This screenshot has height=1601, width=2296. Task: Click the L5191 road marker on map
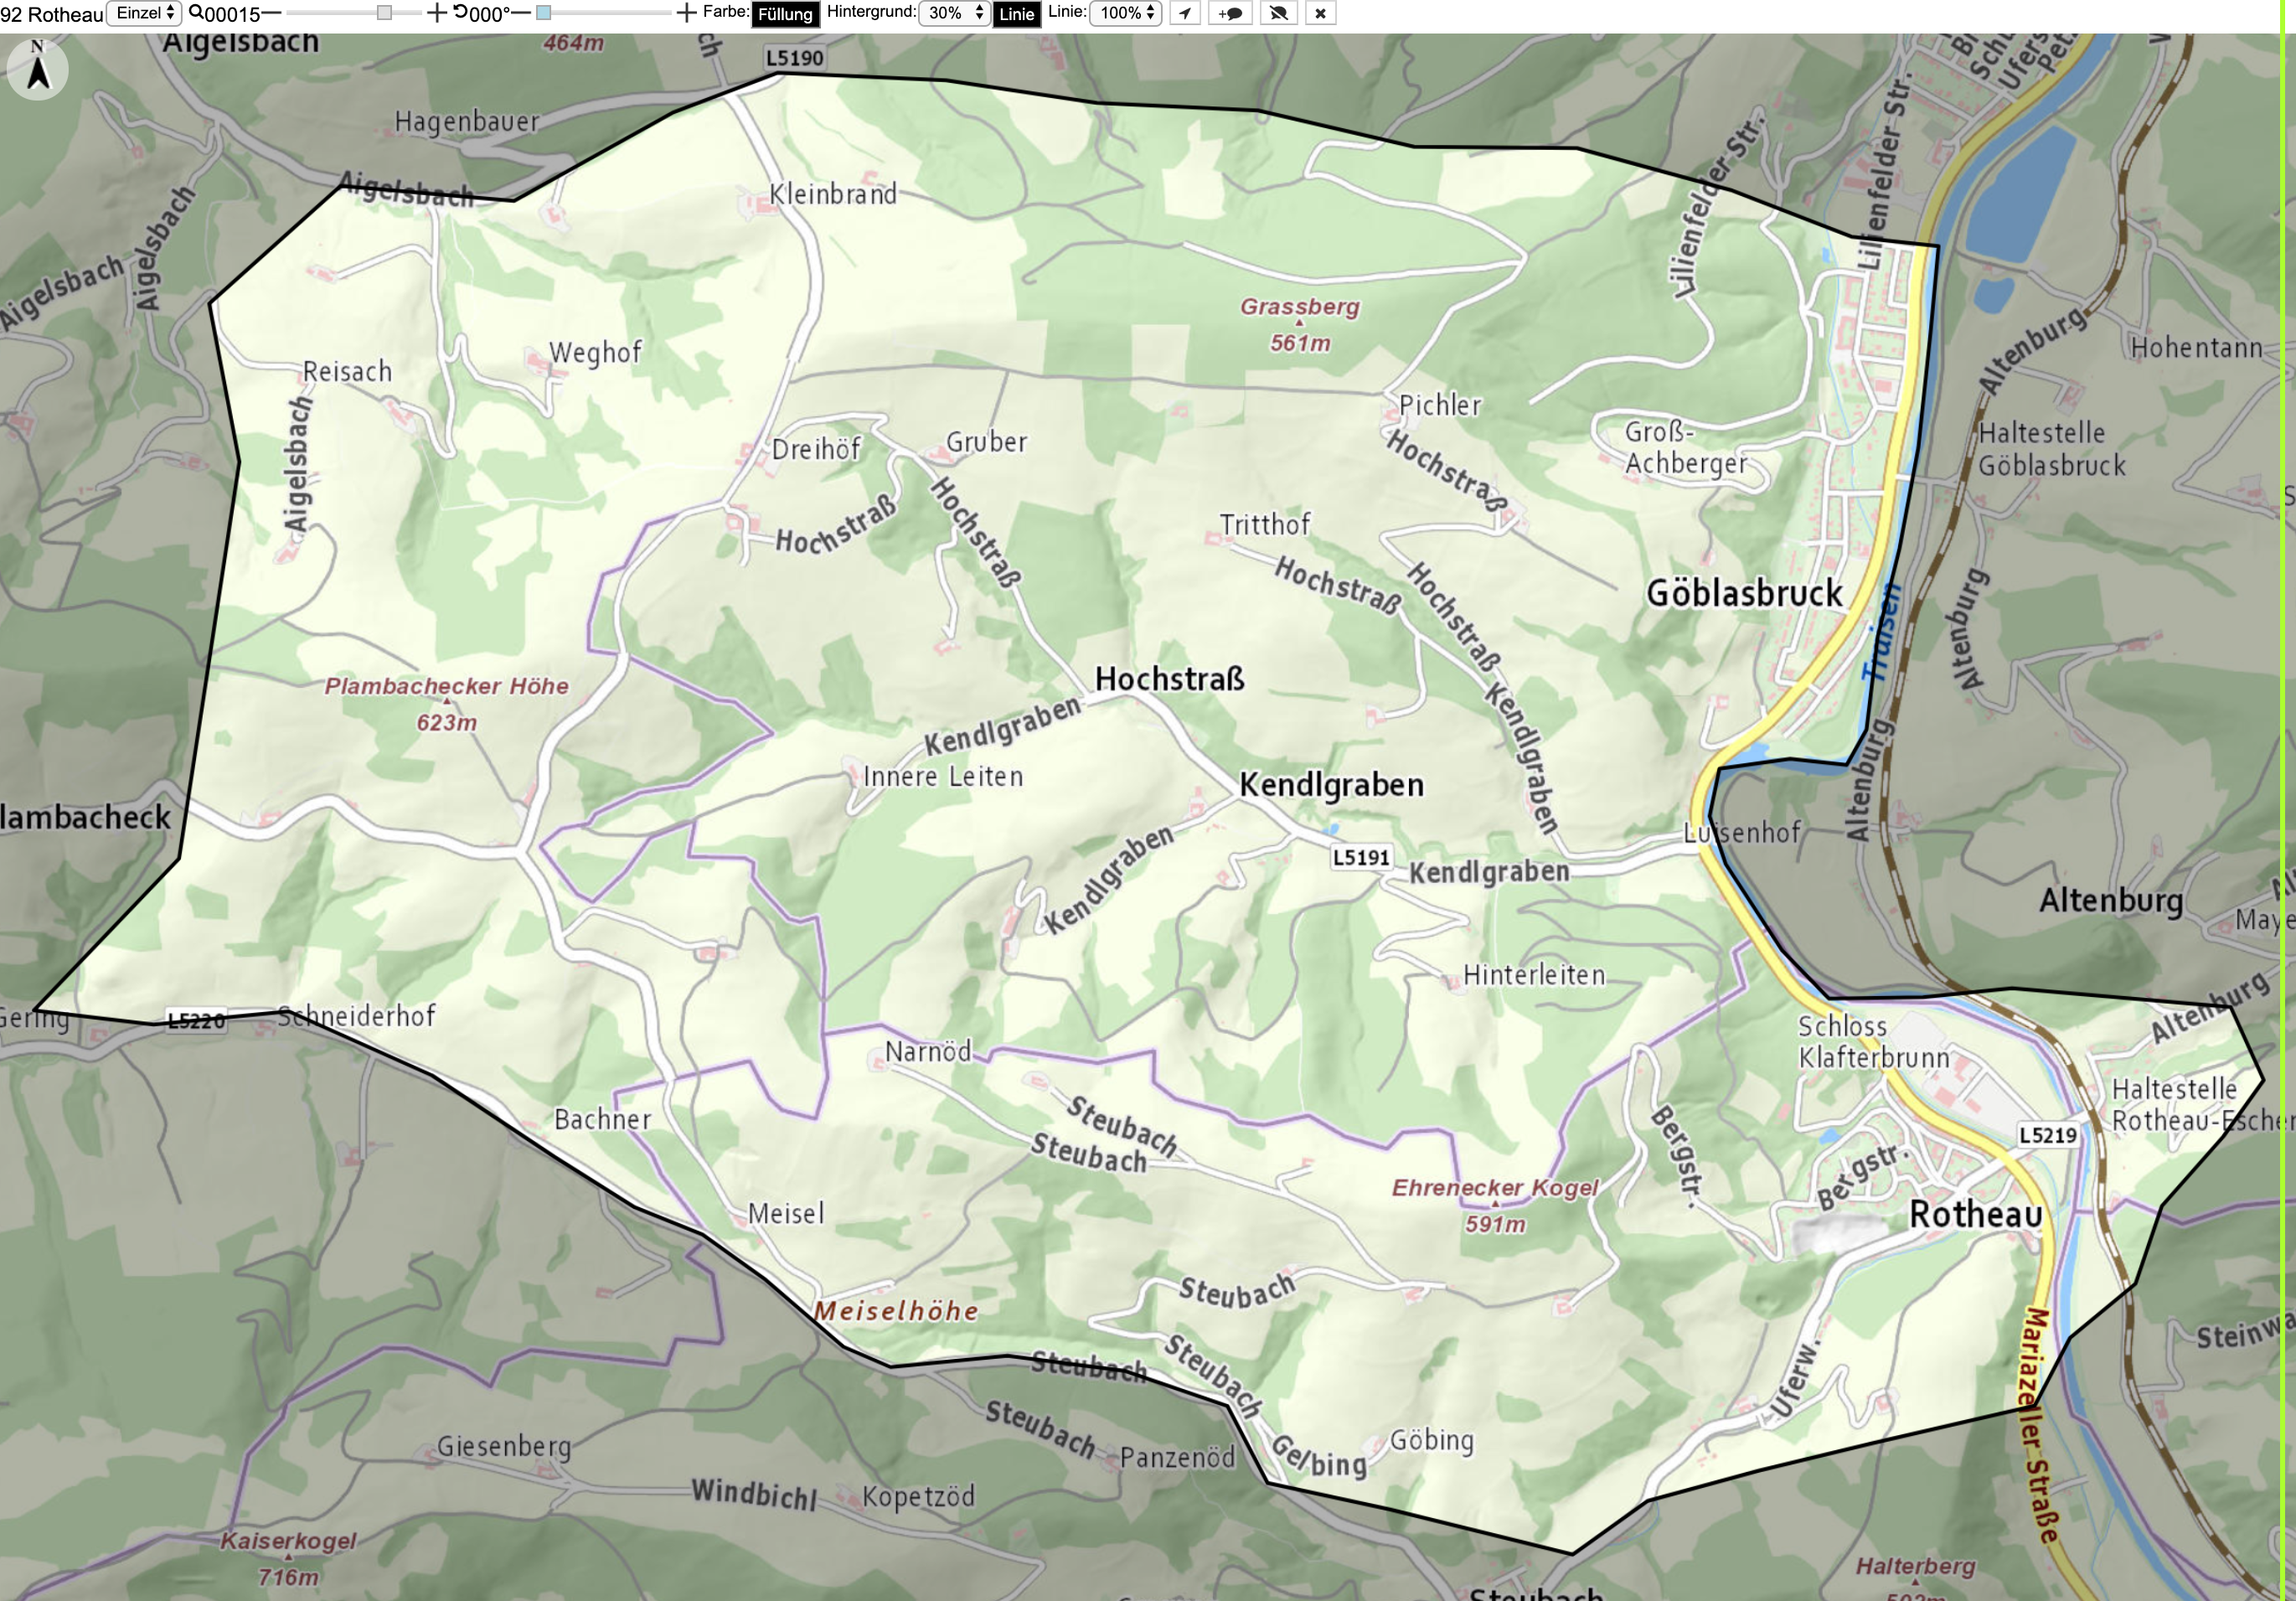[1361, 857]
